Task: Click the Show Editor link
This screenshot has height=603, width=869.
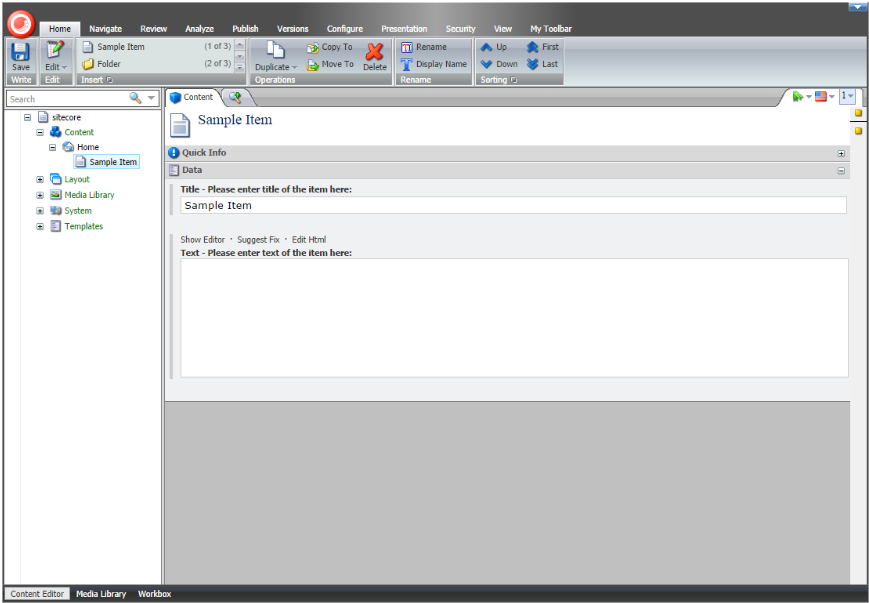Action: [x=202, y=240]
